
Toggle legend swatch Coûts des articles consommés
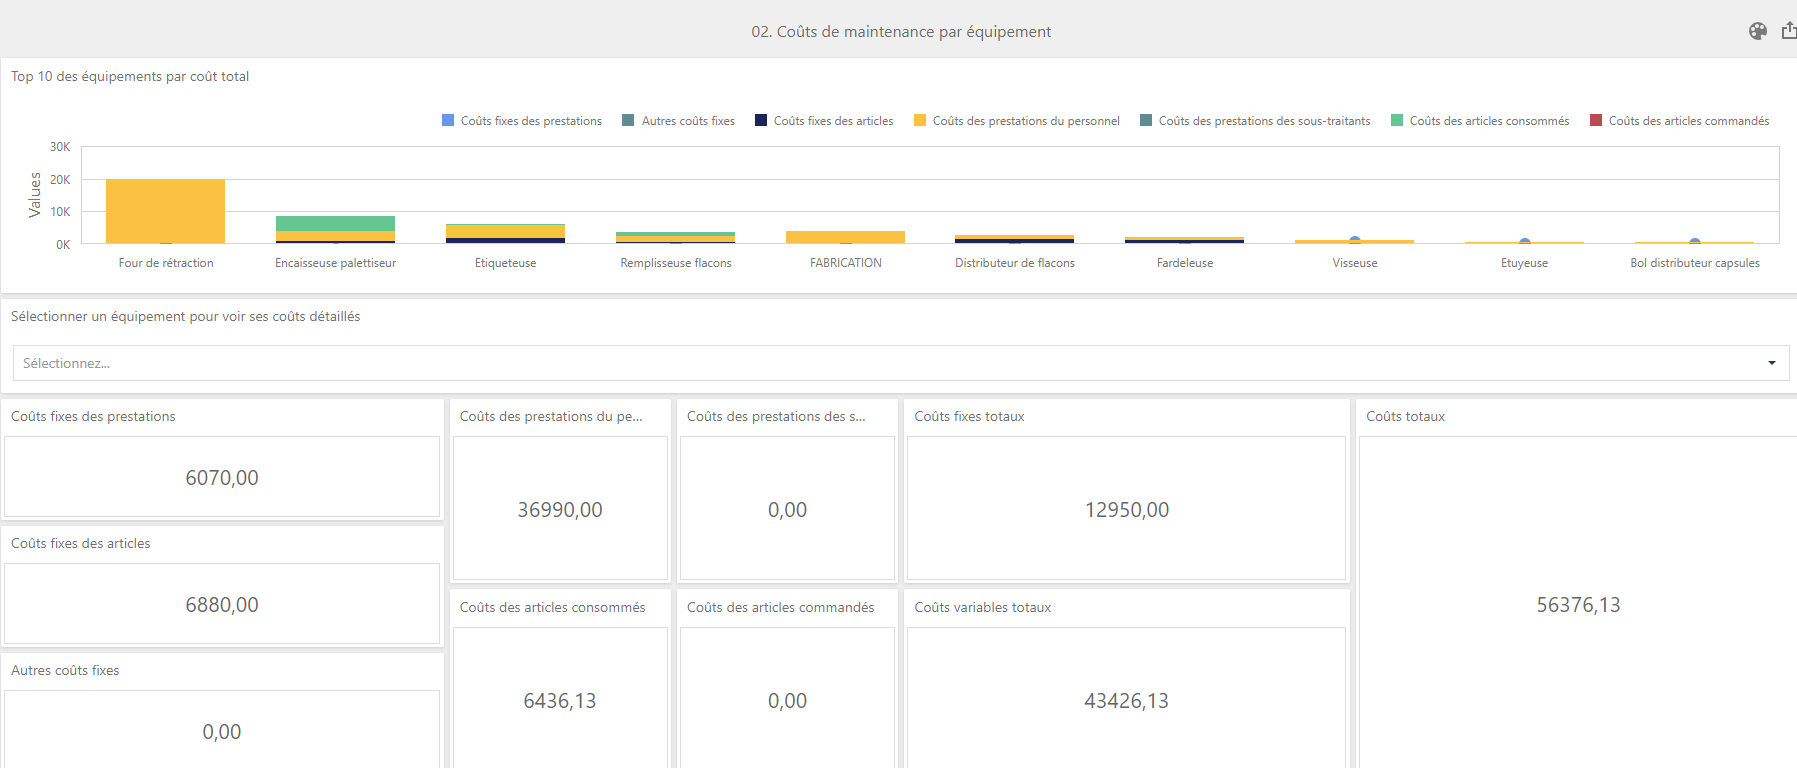pyautogui.click(x=1397, y=120)
